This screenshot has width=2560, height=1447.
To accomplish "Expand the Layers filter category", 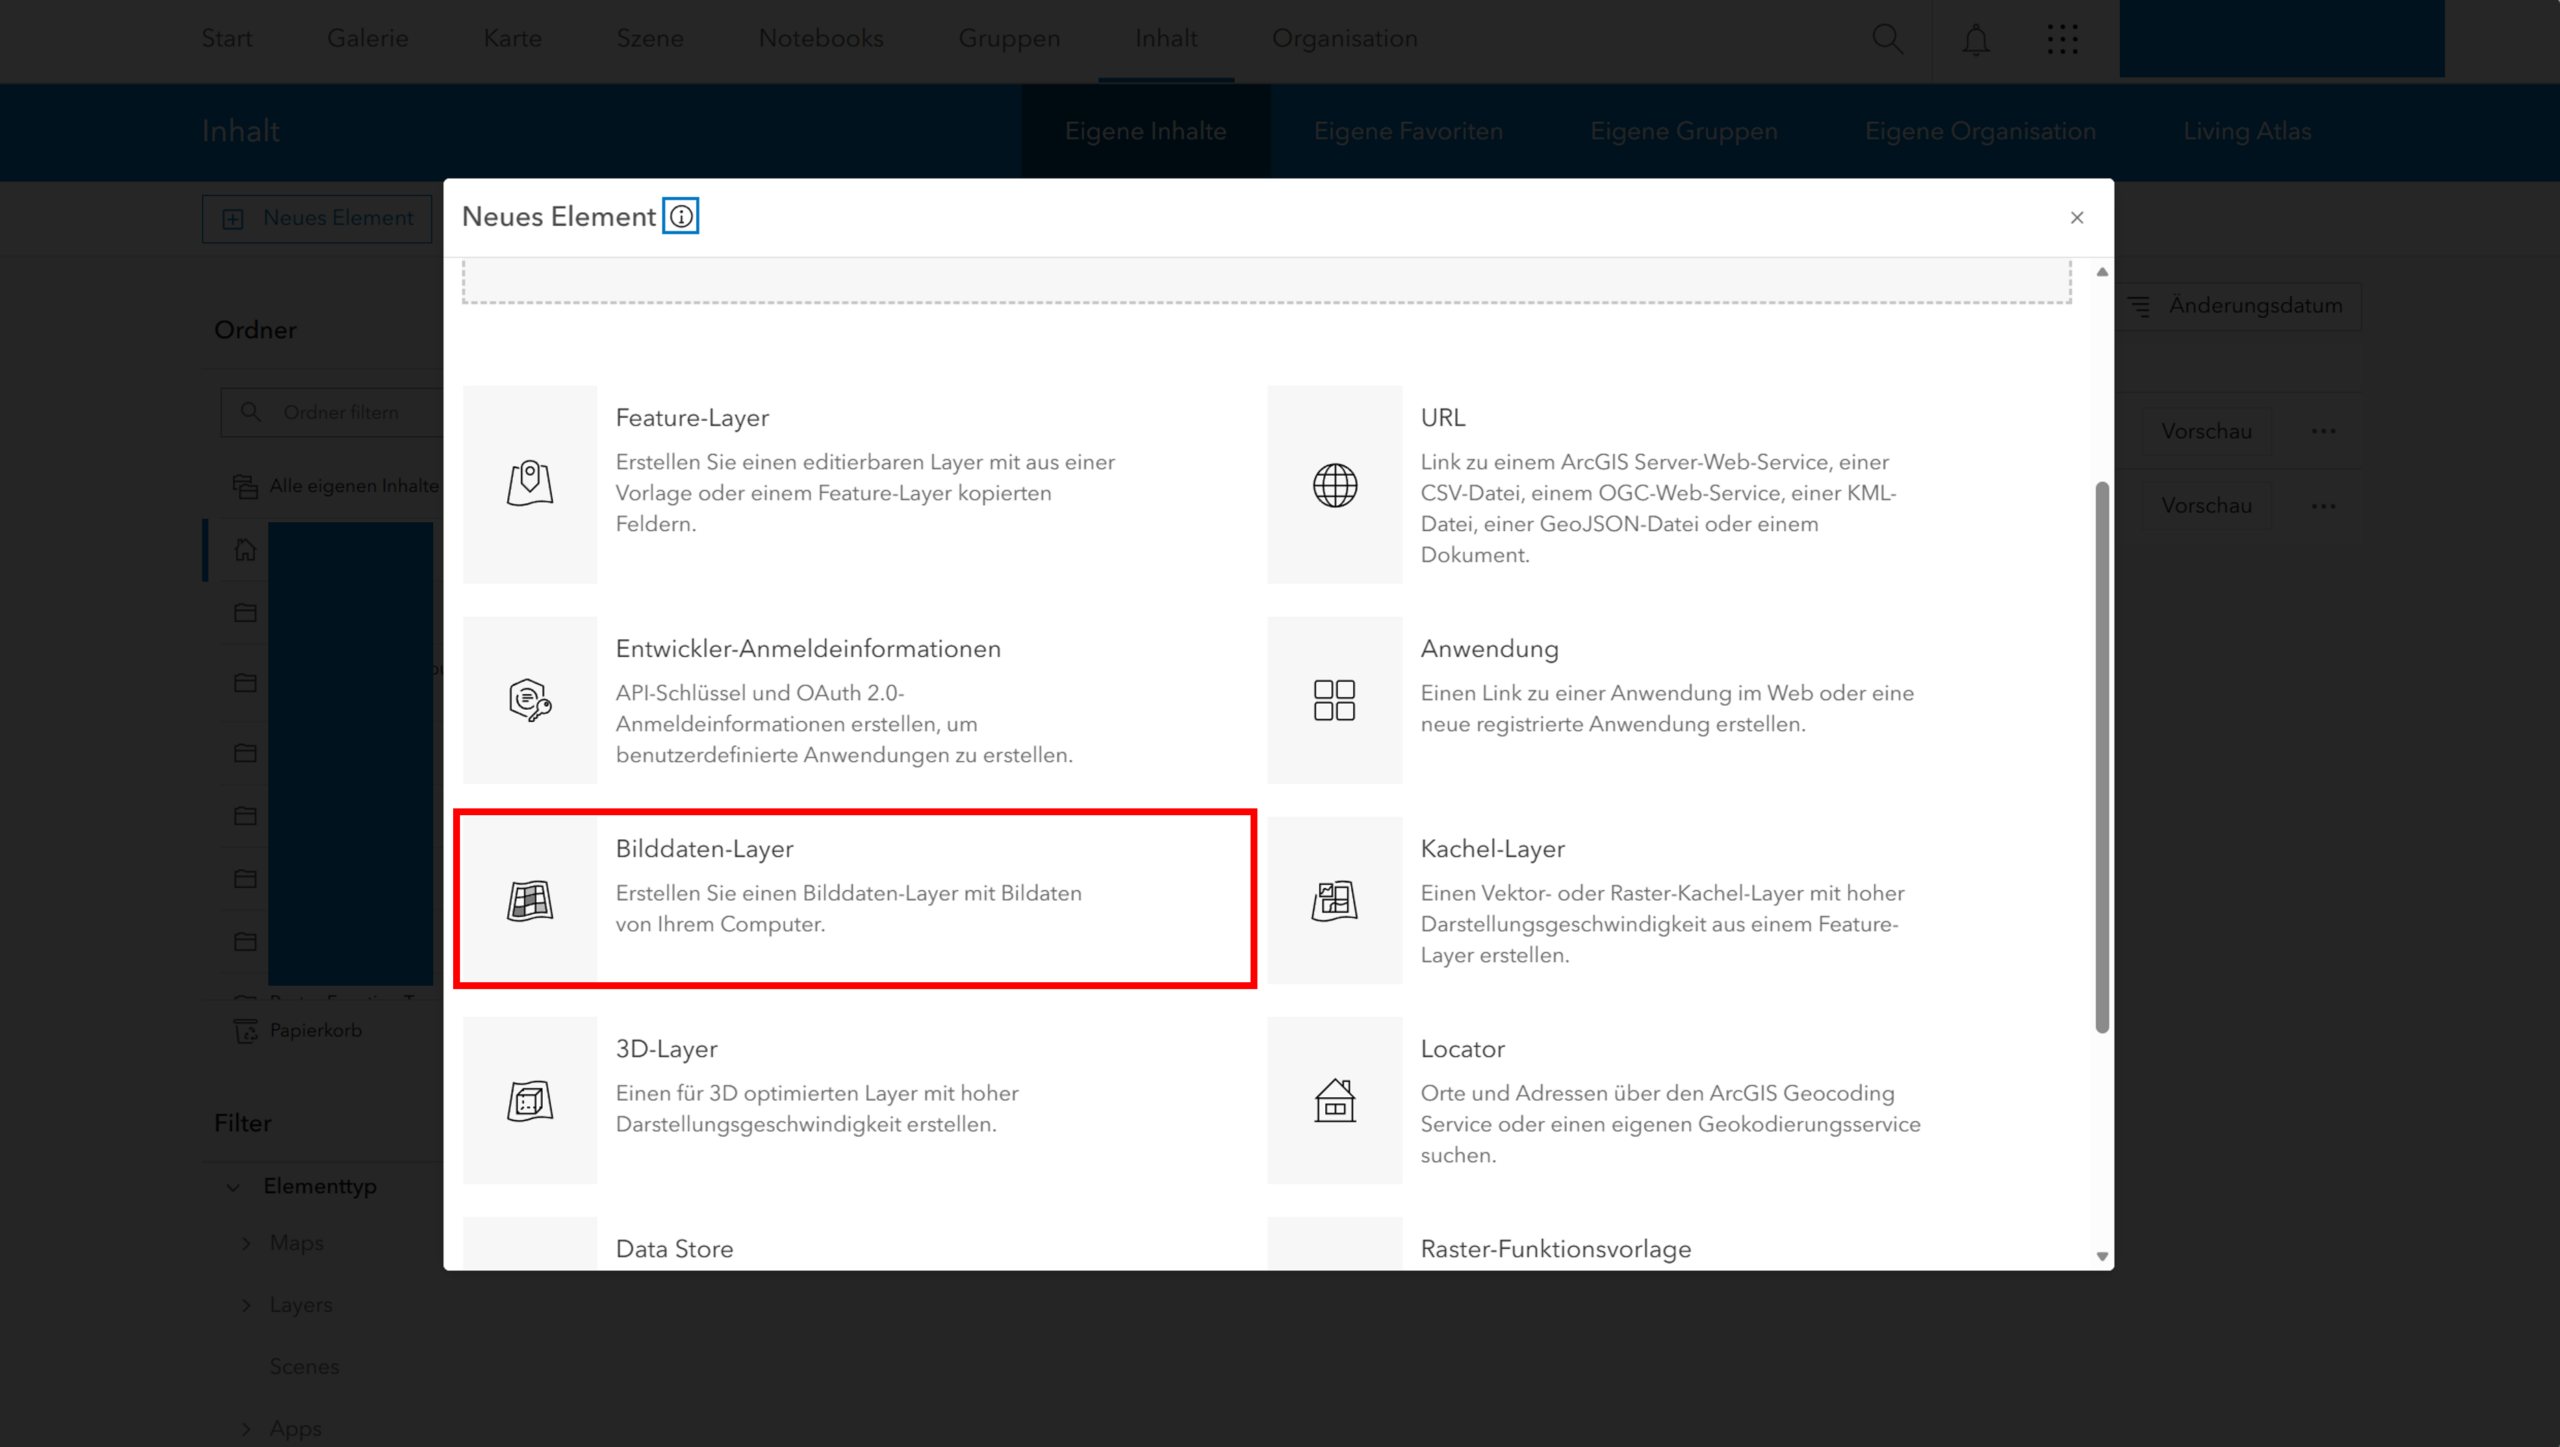I will tap(246, 1305).
